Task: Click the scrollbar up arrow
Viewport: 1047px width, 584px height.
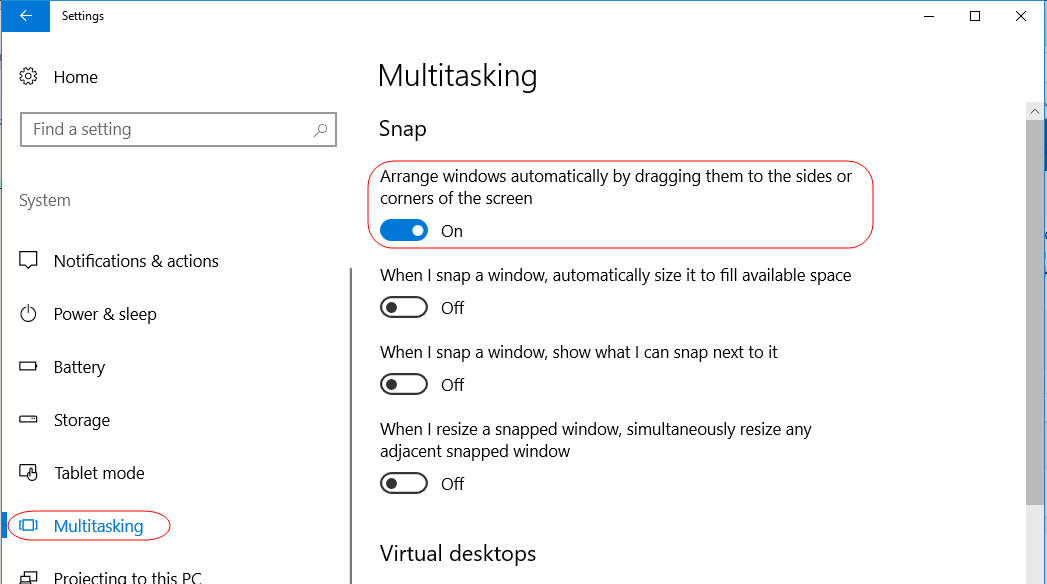Action: 1036,110
